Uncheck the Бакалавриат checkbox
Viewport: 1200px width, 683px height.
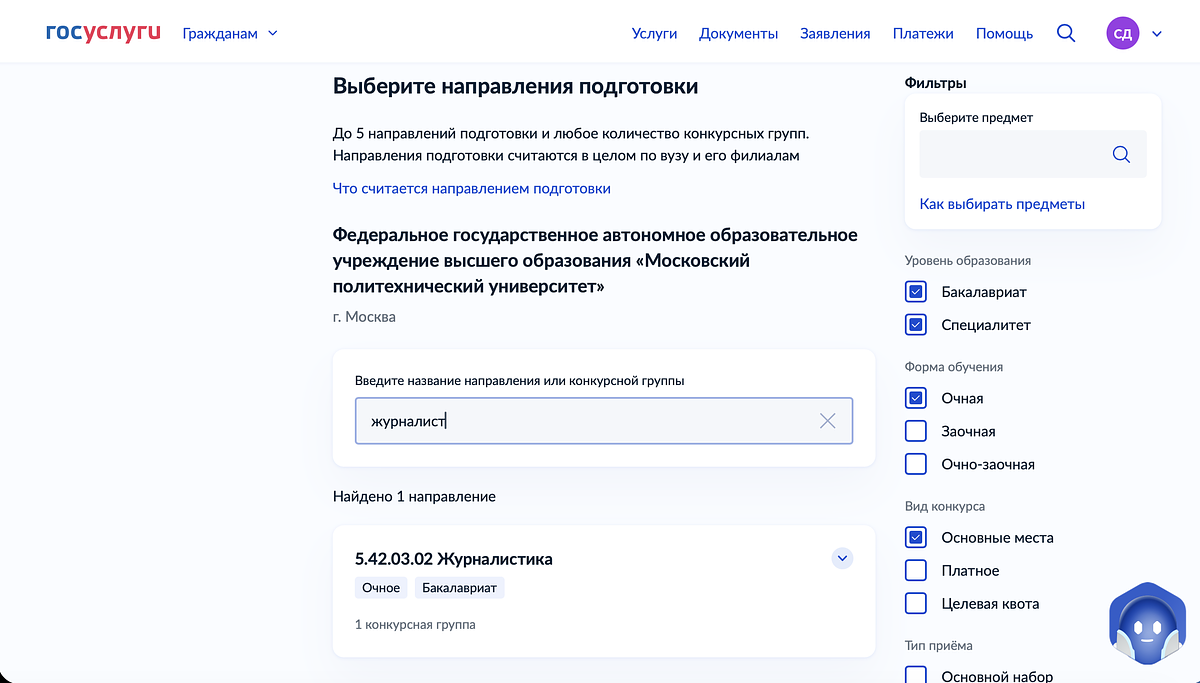click(x=916, y=292)
